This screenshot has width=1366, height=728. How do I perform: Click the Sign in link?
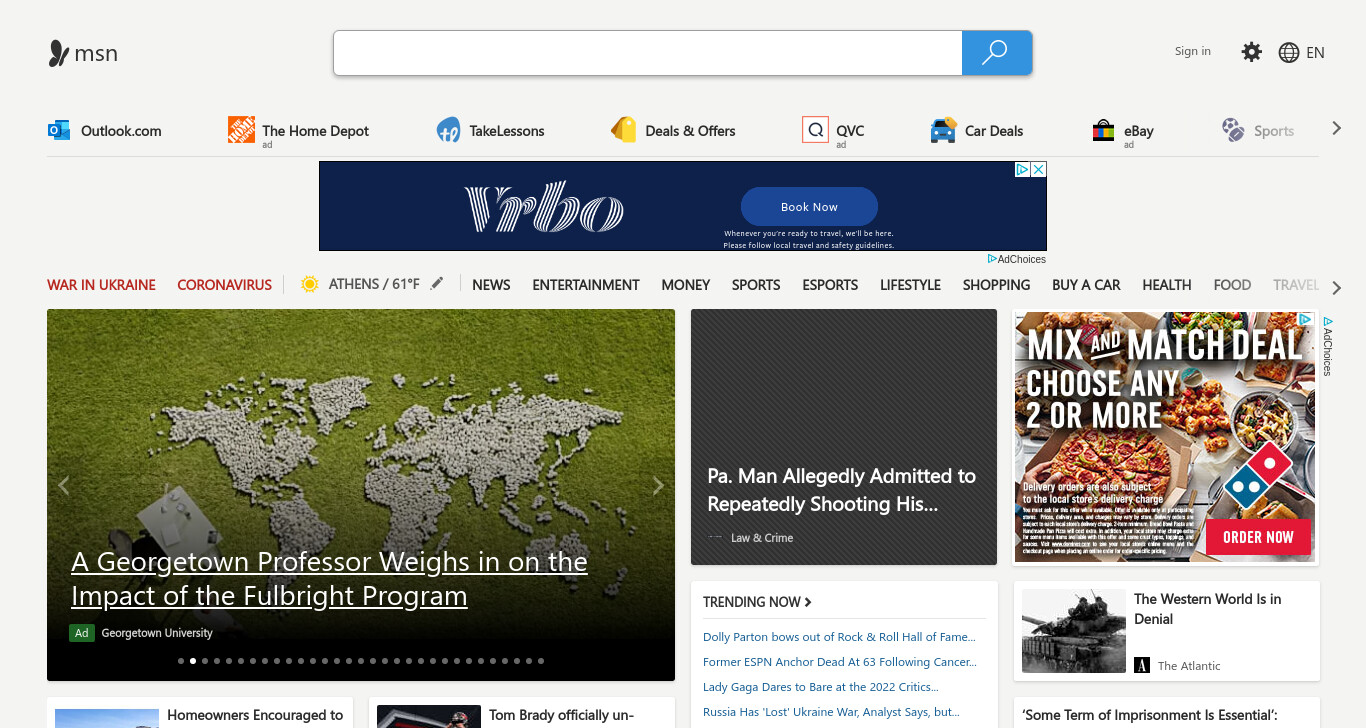point(1192,51)
